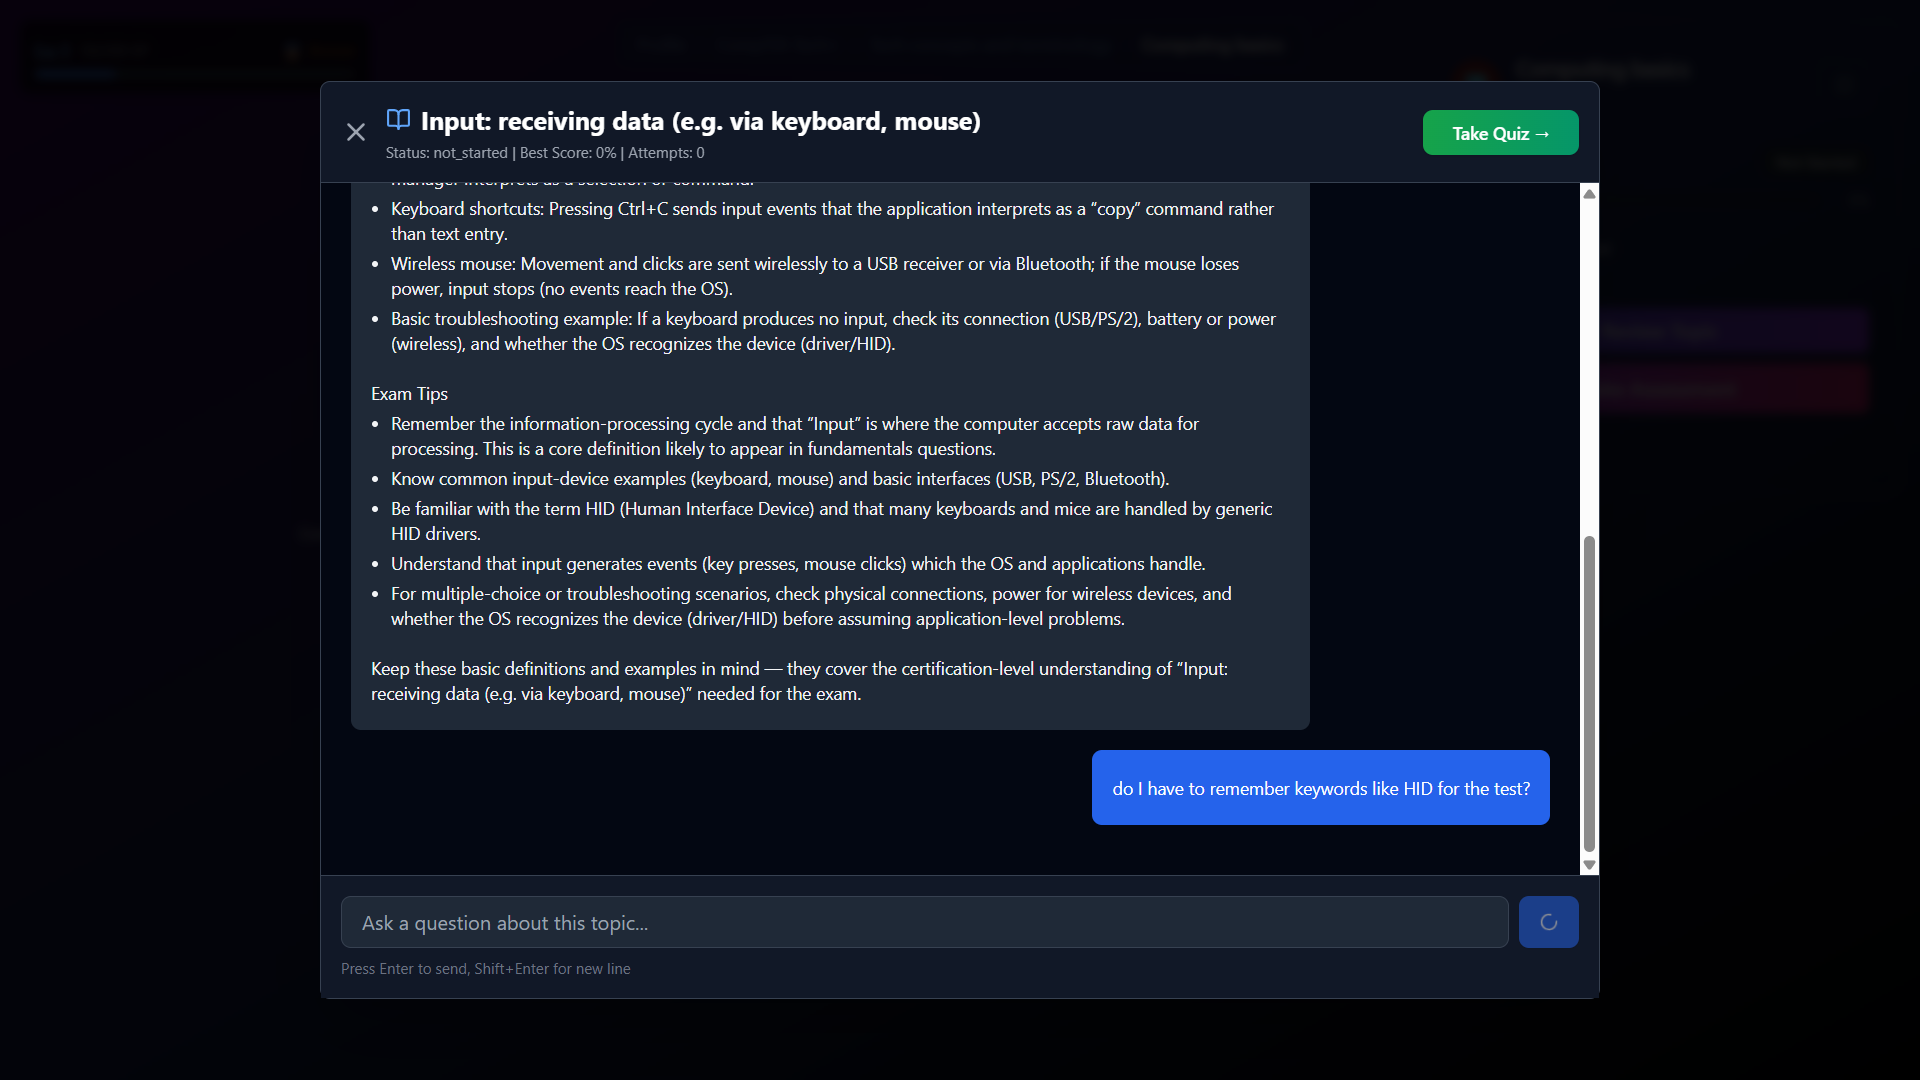Viewport: 1920px width, 1080px height.
Task: Click the chat scrollbar thumb
Action: (1589, 692)
